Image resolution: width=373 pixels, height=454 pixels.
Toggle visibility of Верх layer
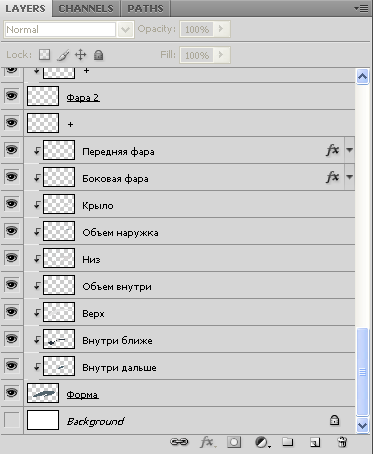[x=12, y=312]
